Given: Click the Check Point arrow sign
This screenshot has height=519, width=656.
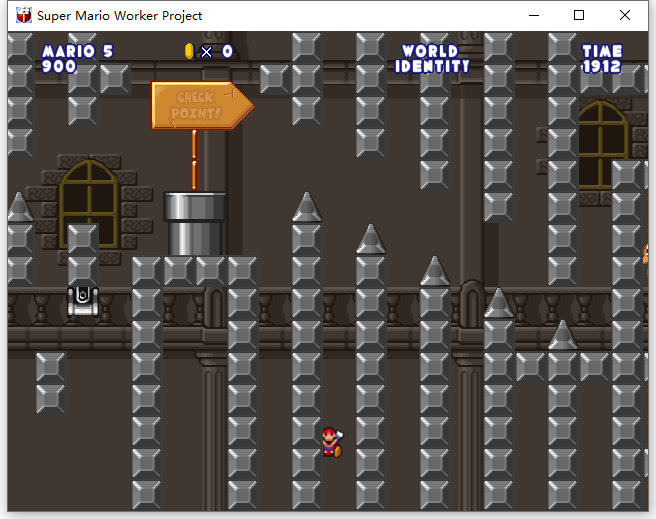Looking at the screenshot, I should [202, 105].
